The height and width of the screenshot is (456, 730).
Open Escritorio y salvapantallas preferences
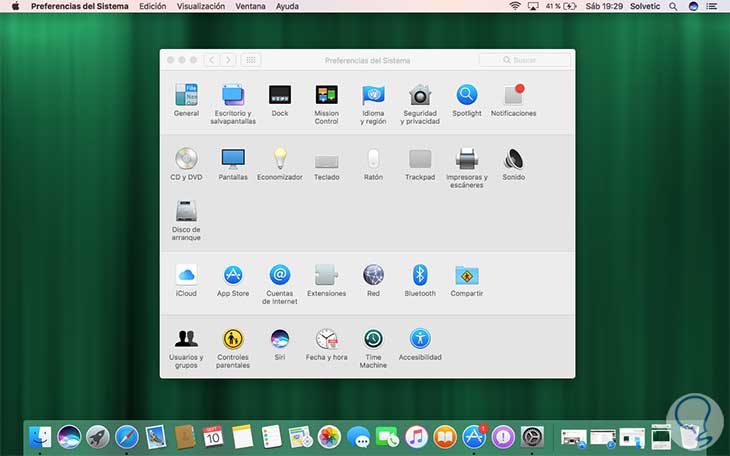tap(233, 95)
